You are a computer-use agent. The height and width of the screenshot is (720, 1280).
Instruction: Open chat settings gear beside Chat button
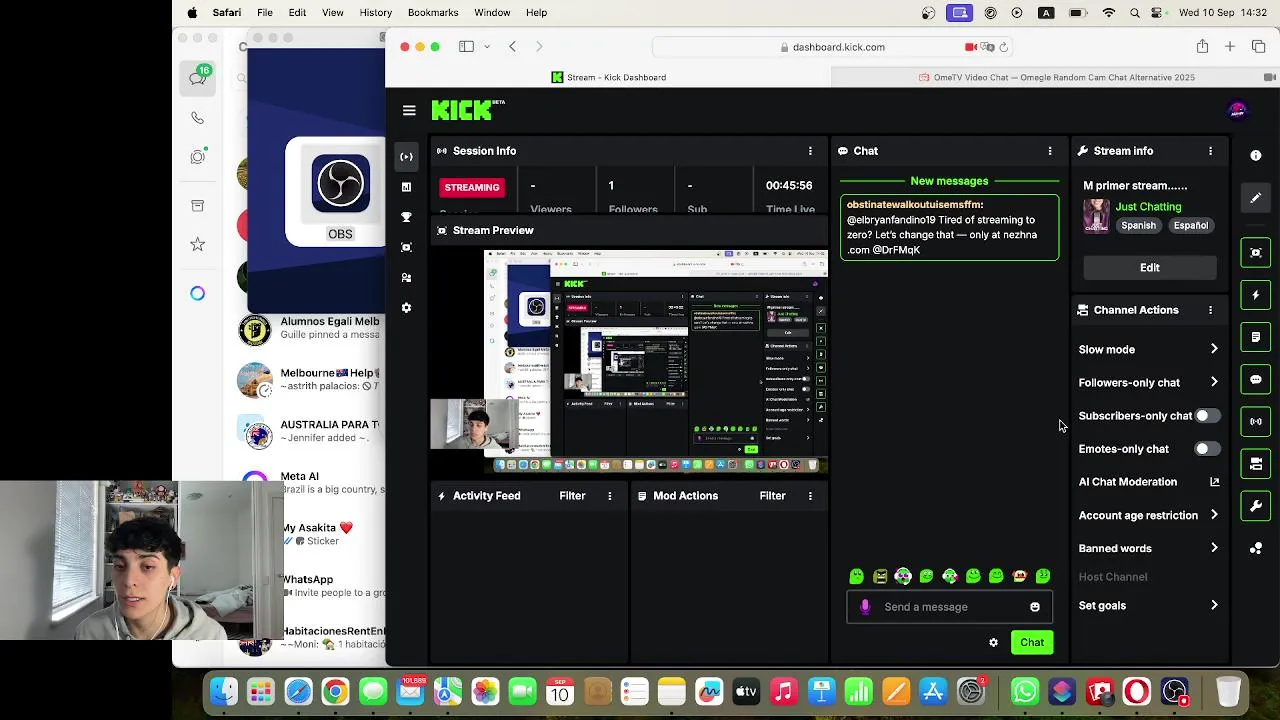pos(993,643)
